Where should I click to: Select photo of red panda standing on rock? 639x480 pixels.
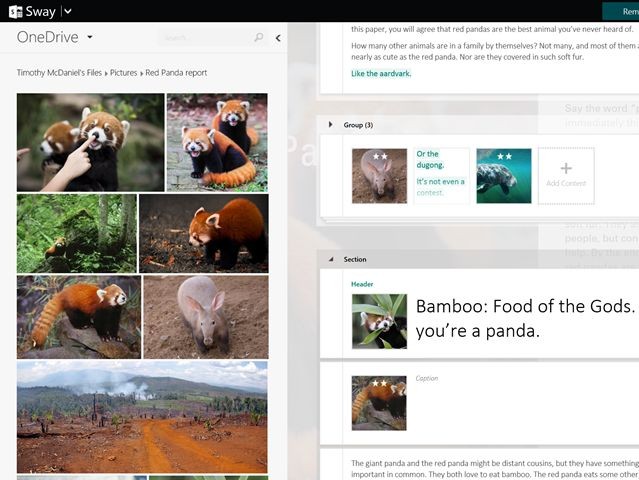pyautogui.click(x=79, y=317)
